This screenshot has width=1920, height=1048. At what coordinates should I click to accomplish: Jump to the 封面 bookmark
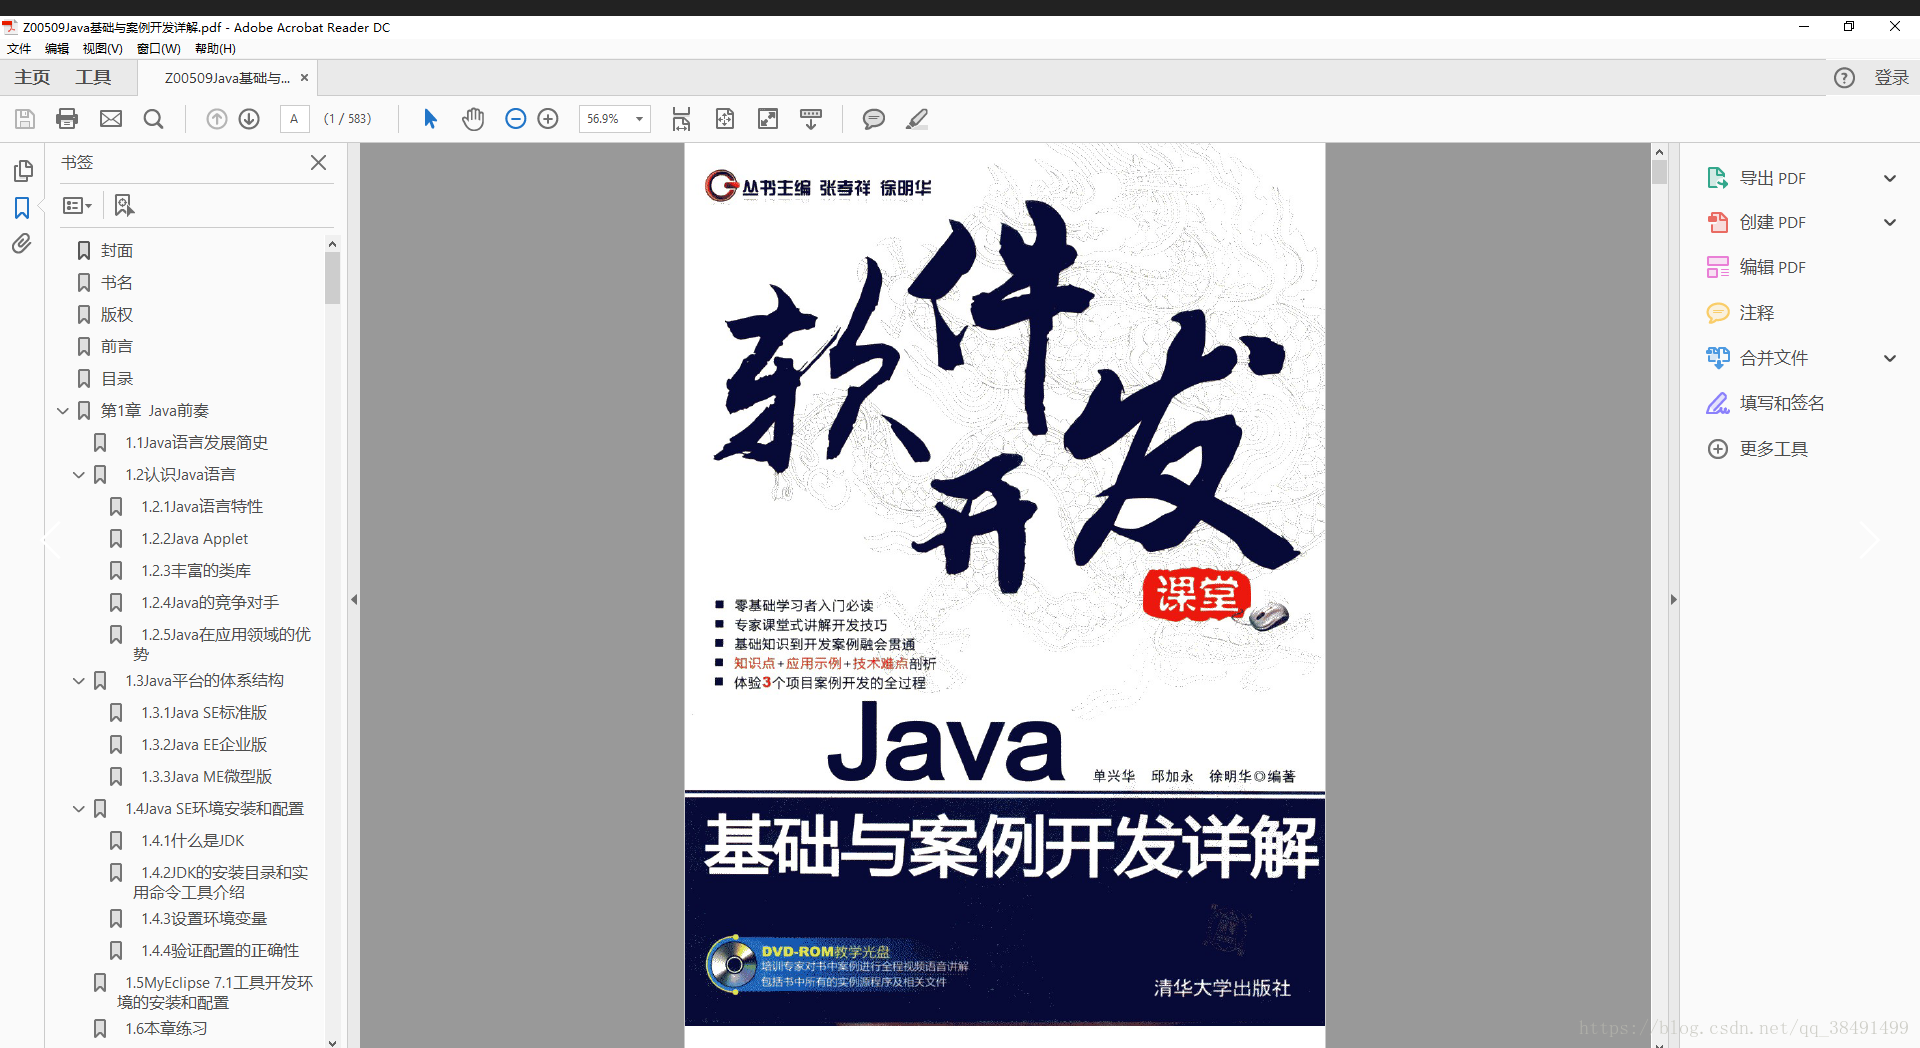tap(116, 251)
